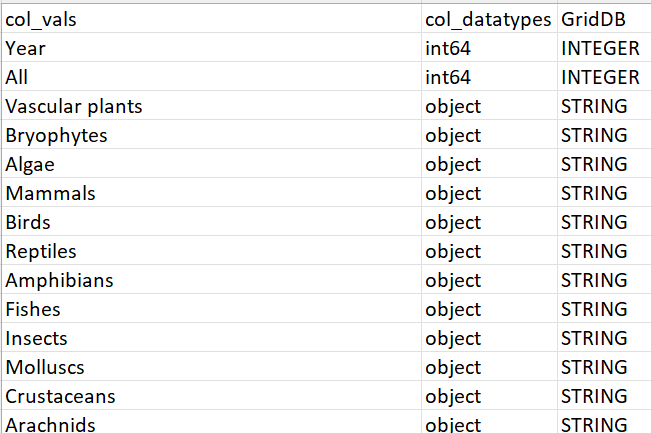Click the Crustaceans cell
The width and height of the screenshot is (651, 433).
[61, 396]
